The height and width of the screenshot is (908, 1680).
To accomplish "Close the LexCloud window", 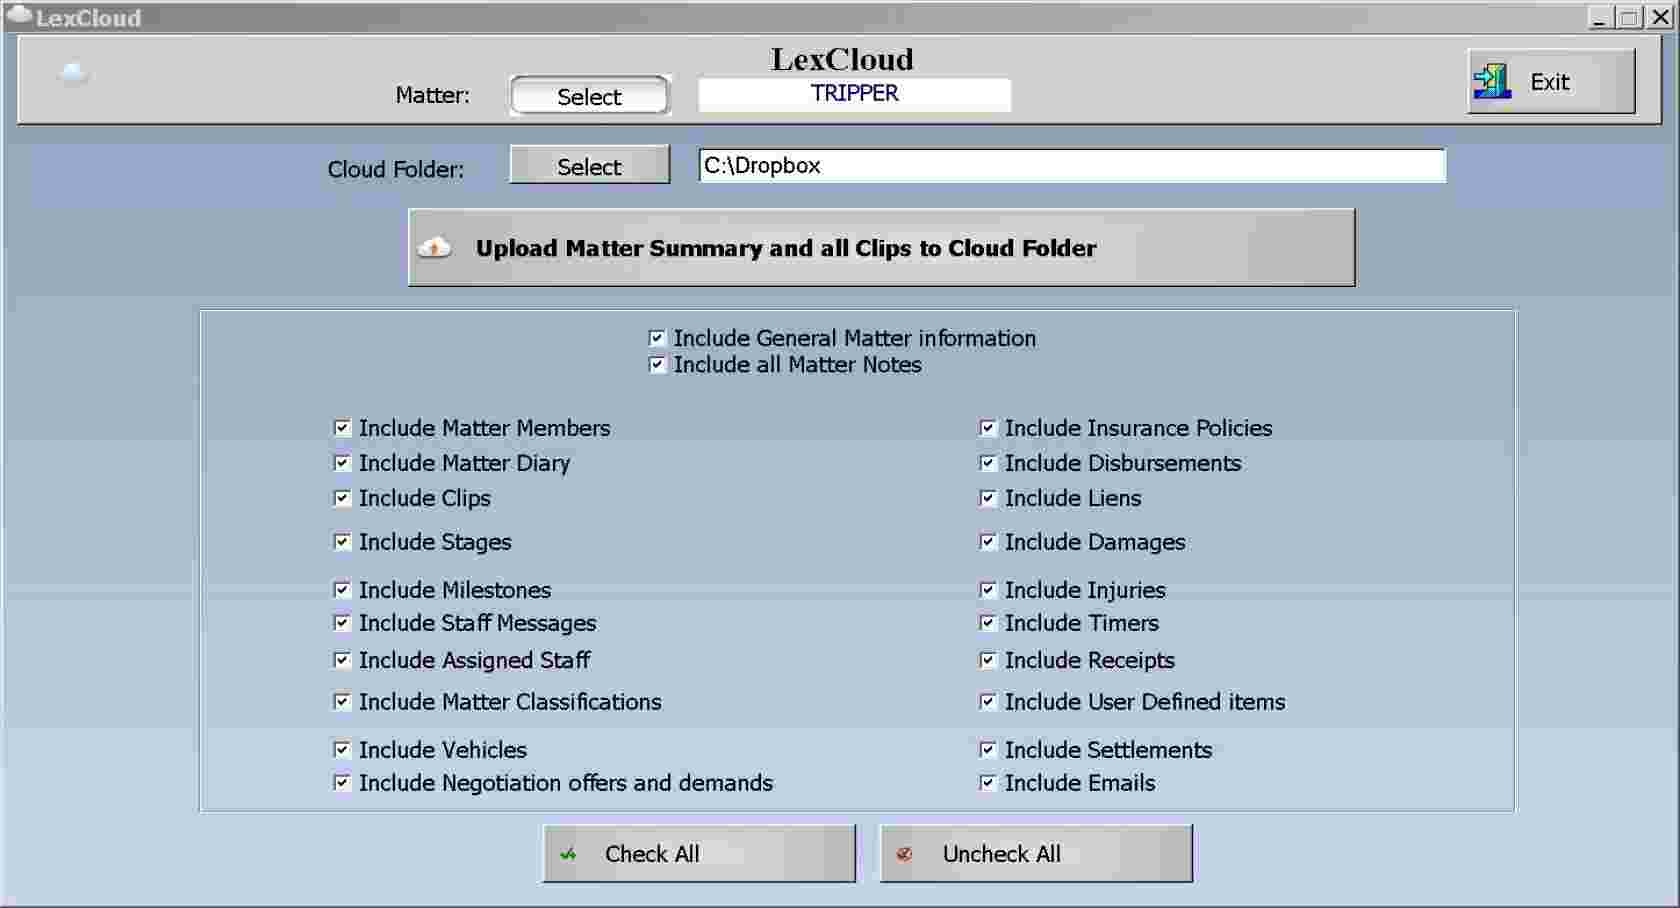I will pos(1660,17).
